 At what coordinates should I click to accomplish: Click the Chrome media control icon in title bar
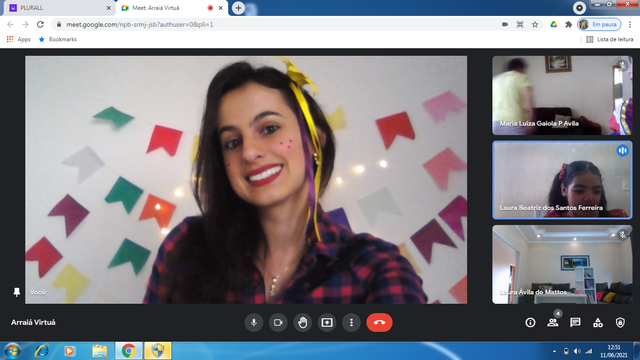[579, 7]
